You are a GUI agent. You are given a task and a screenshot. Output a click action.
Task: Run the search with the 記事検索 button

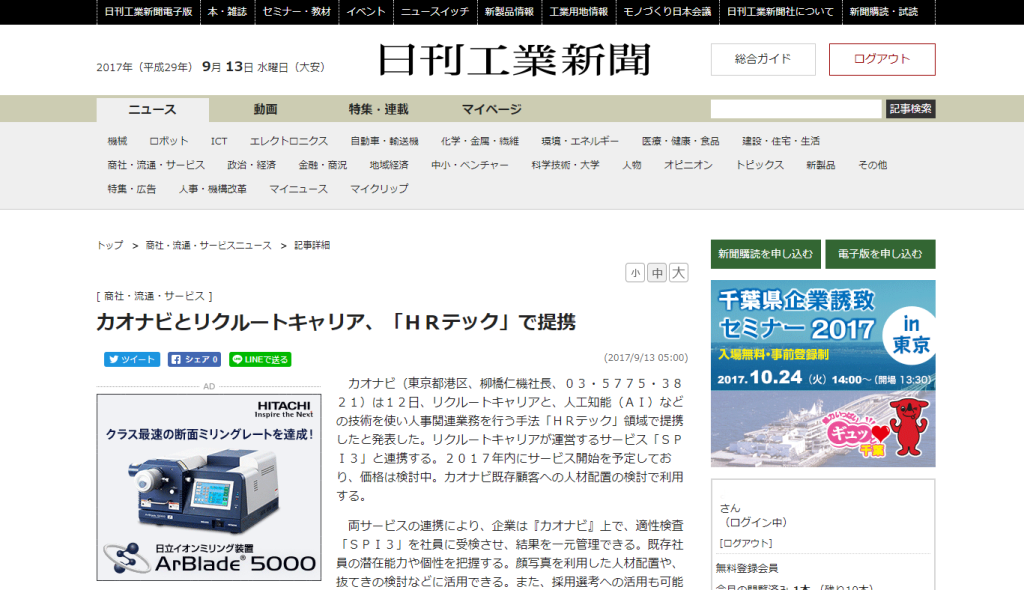coord(910,109)
